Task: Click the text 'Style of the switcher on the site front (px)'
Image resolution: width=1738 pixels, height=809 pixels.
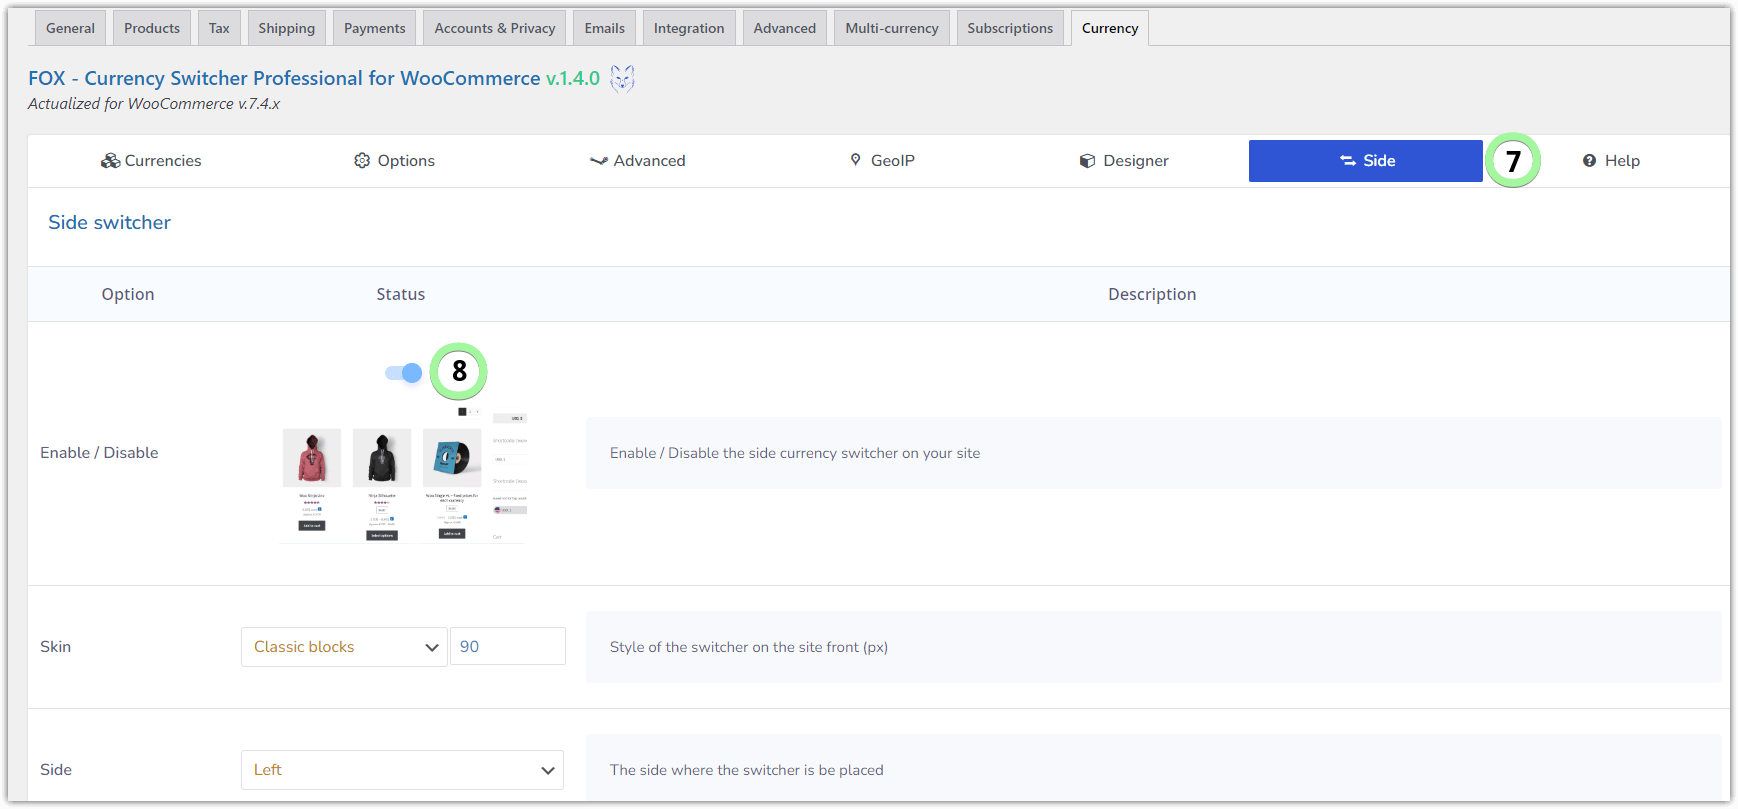Action: coord(749,647)
